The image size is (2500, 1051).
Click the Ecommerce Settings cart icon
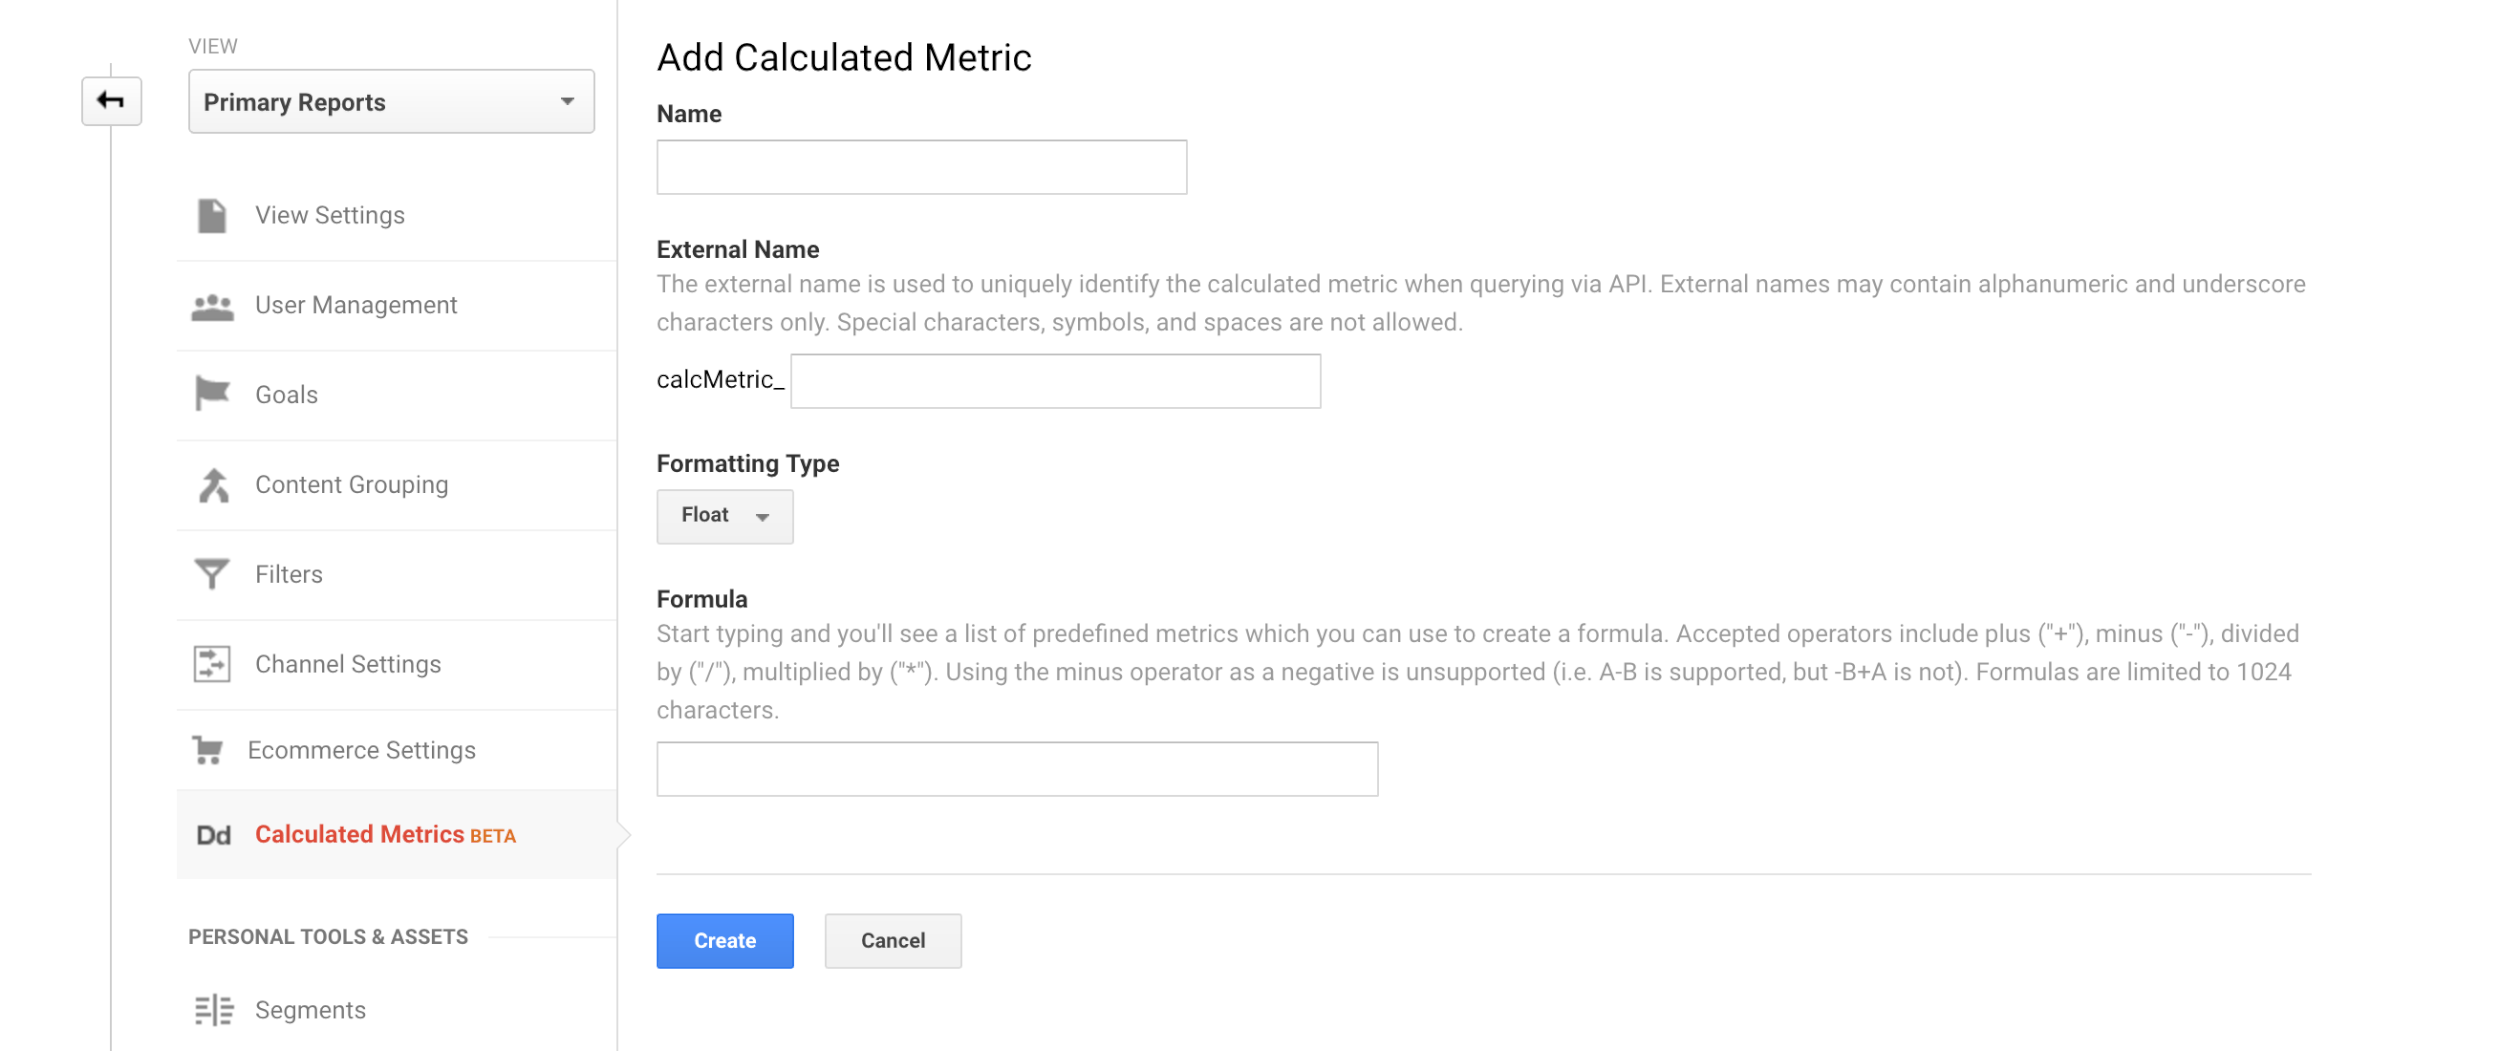point(208,750)
